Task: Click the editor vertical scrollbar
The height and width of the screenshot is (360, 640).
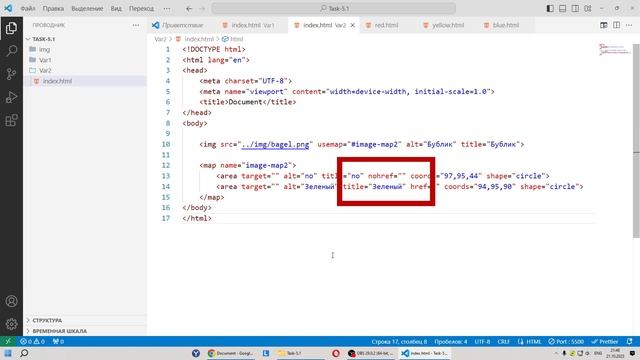Action: coord(636,141)
